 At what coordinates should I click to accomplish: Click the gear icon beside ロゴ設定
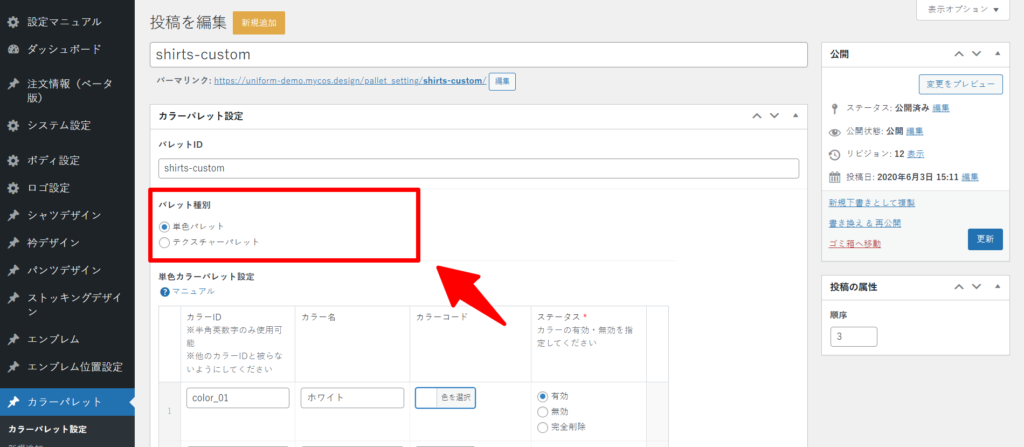(x=13, y=188)
